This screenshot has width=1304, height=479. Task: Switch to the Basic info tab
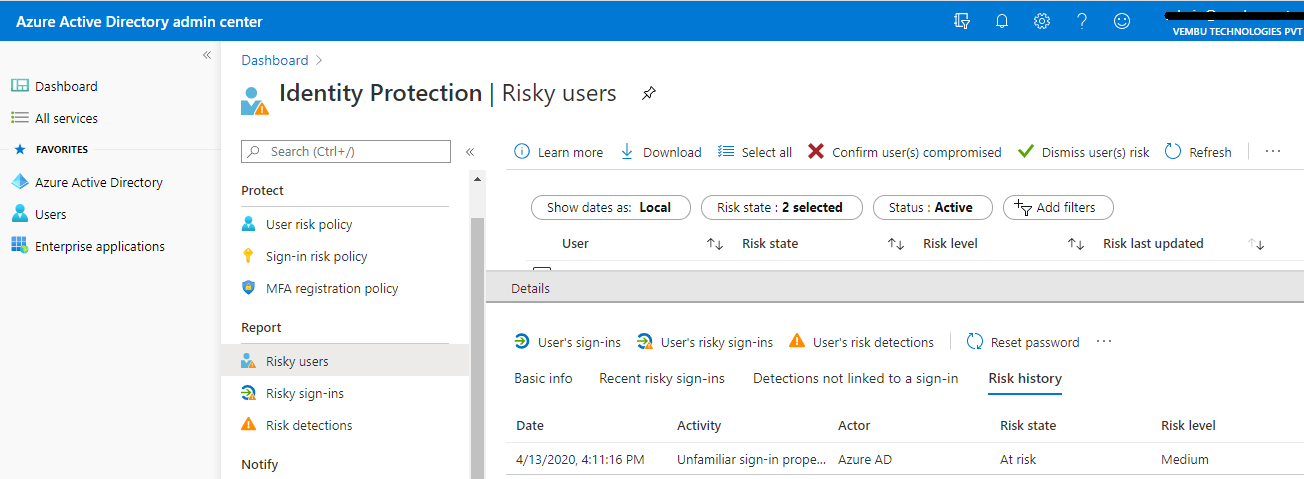coord(543,378)
